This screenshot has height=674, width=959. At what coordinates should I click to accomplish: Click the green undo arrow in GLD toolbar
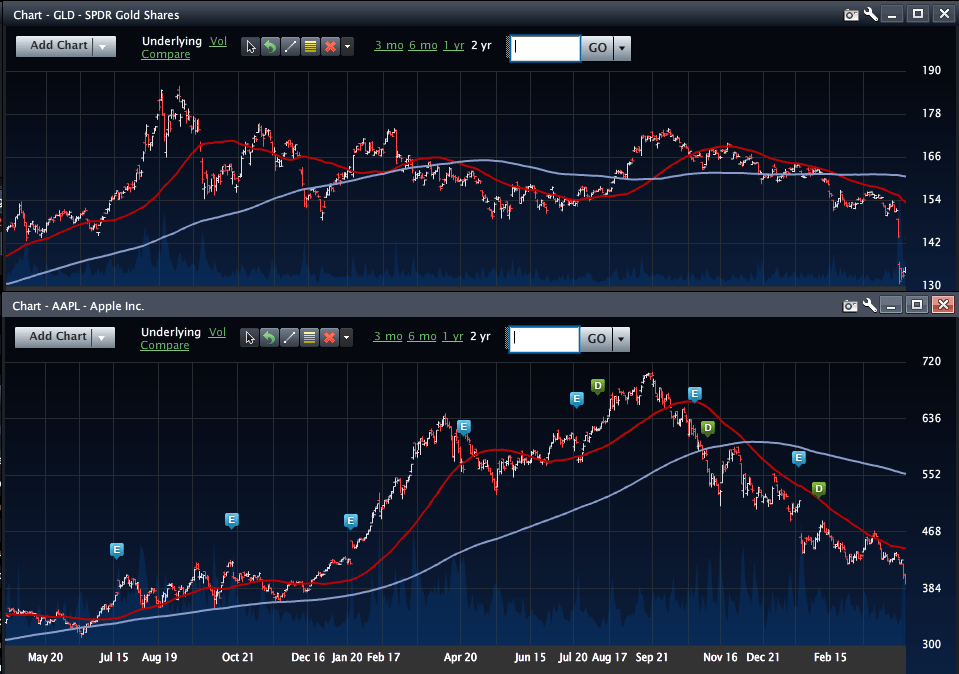coord(270,47)
